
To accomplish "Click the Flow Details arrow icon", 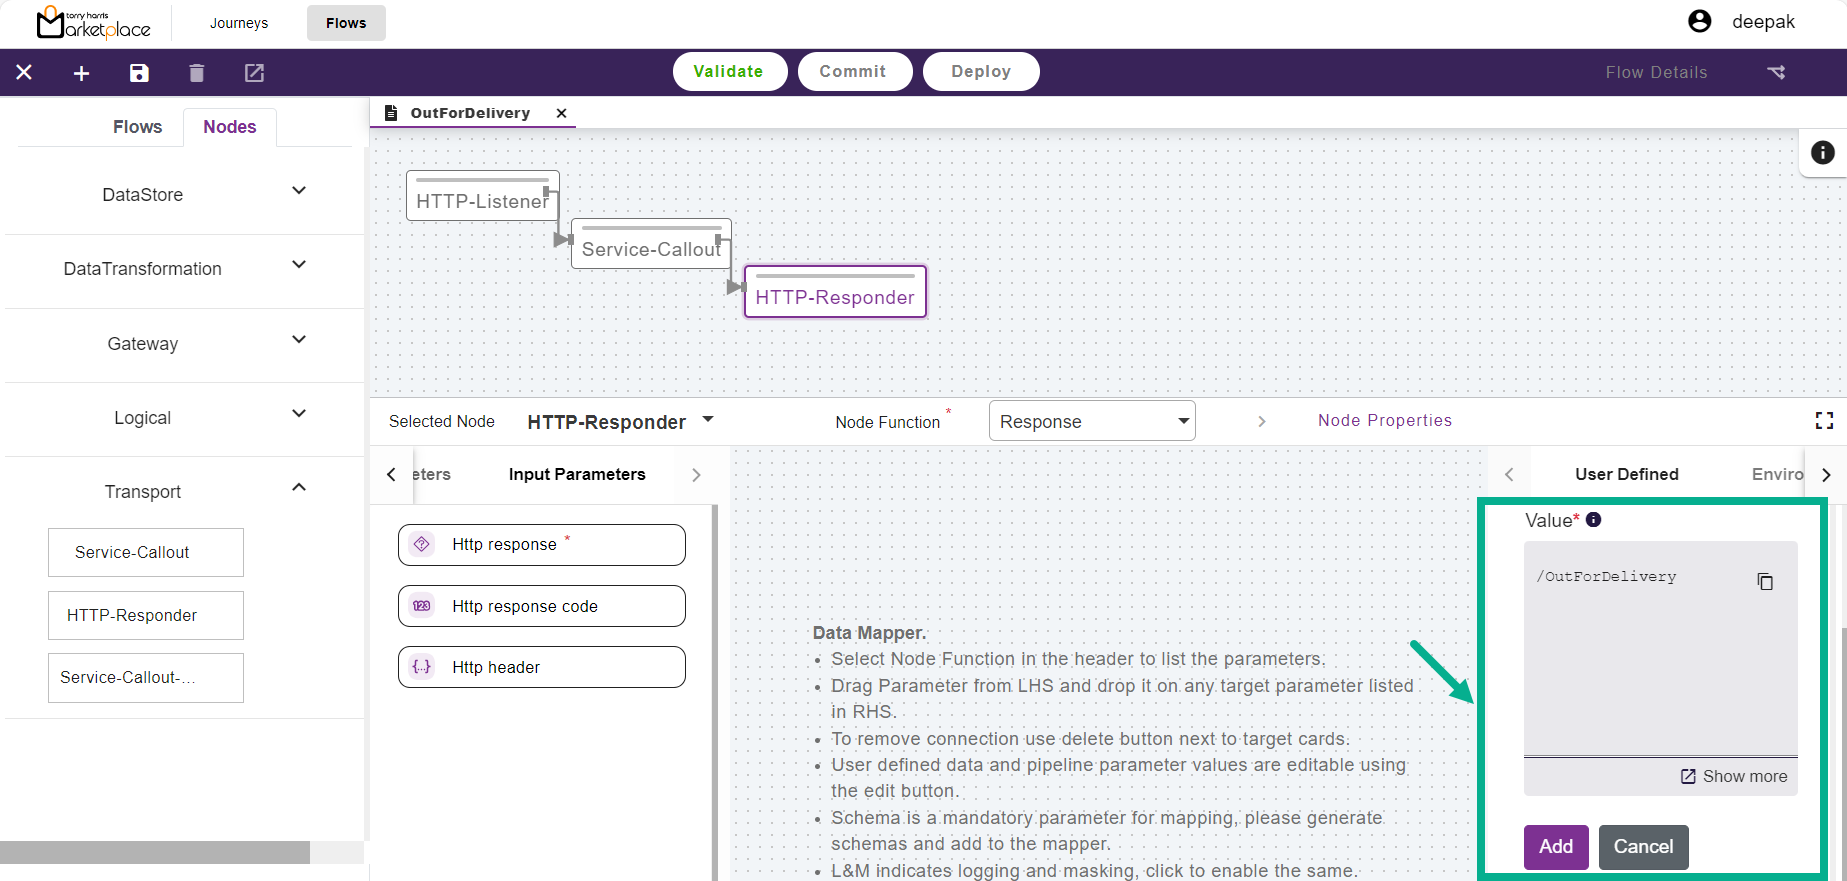I will (1776, 72).
